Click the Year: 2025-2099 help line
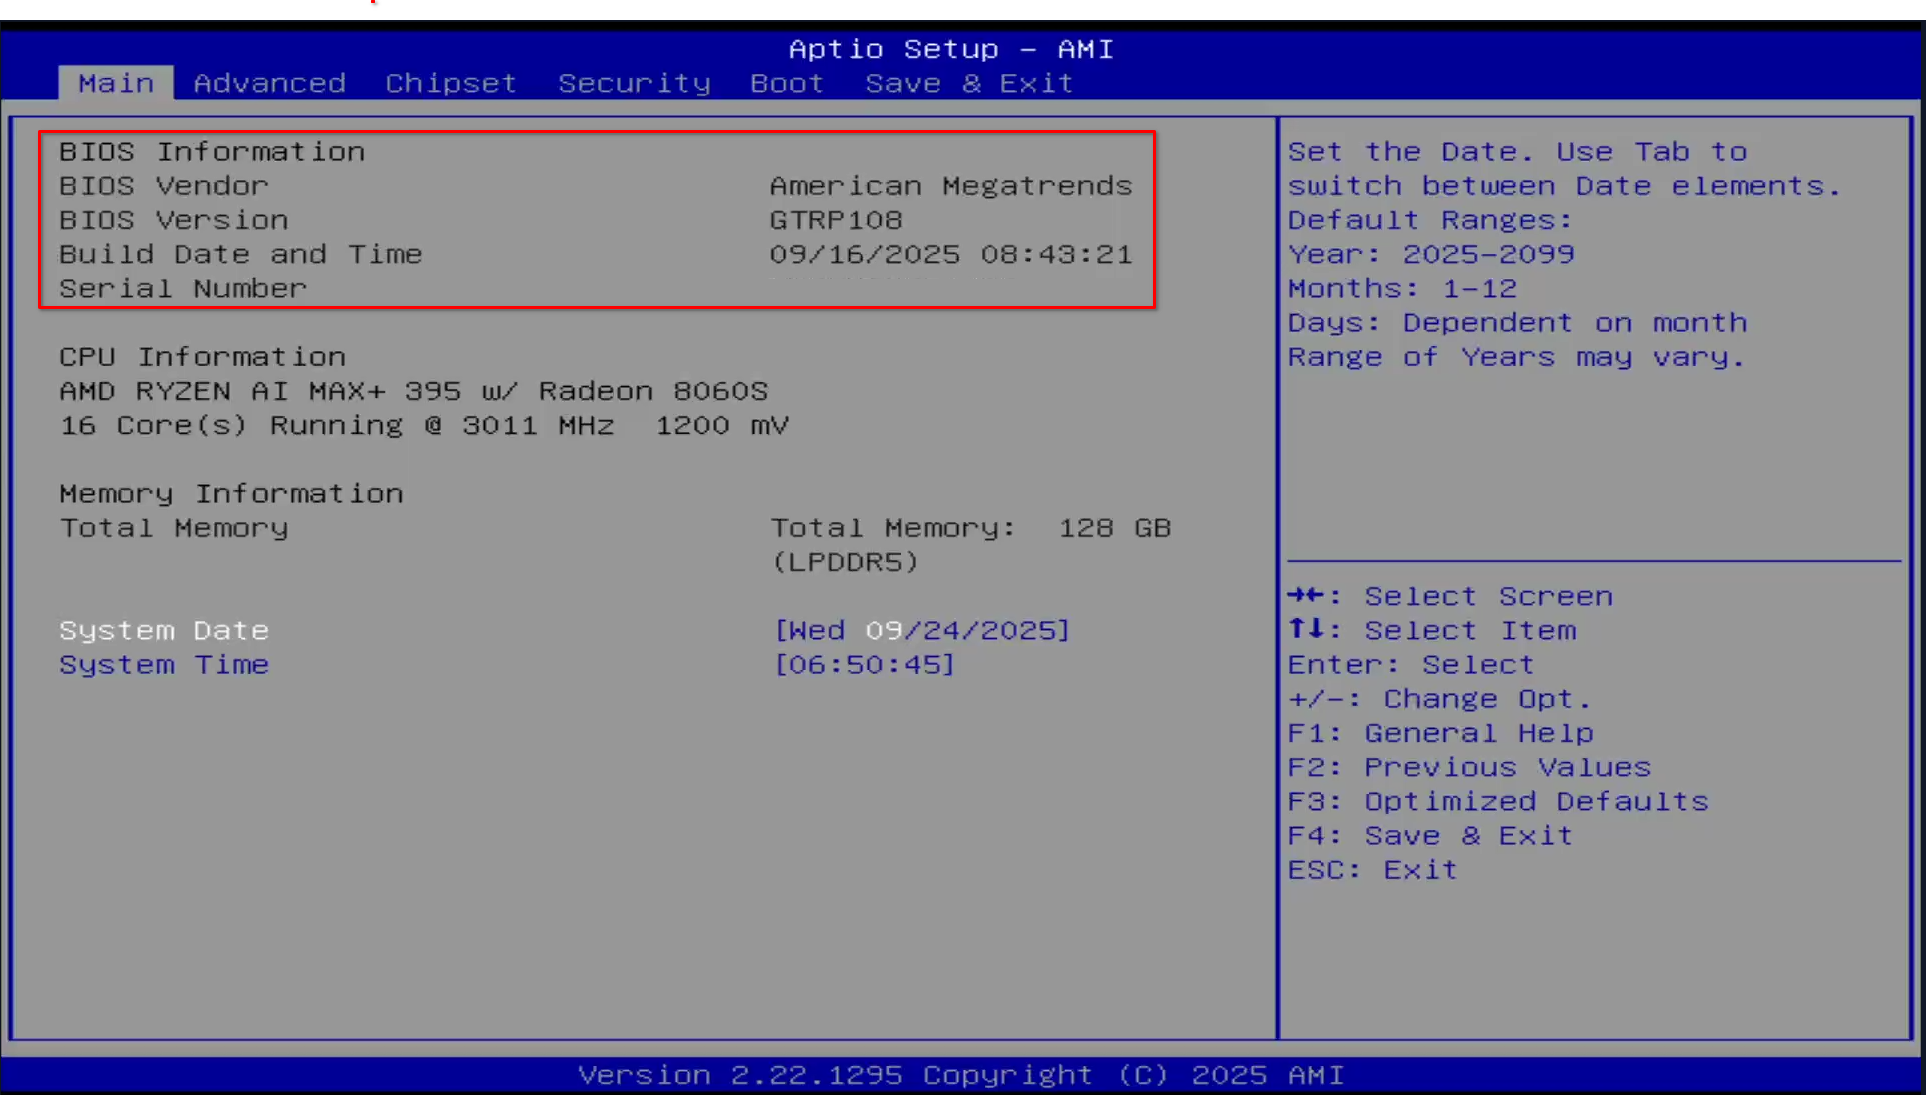 pos(1431,254)
